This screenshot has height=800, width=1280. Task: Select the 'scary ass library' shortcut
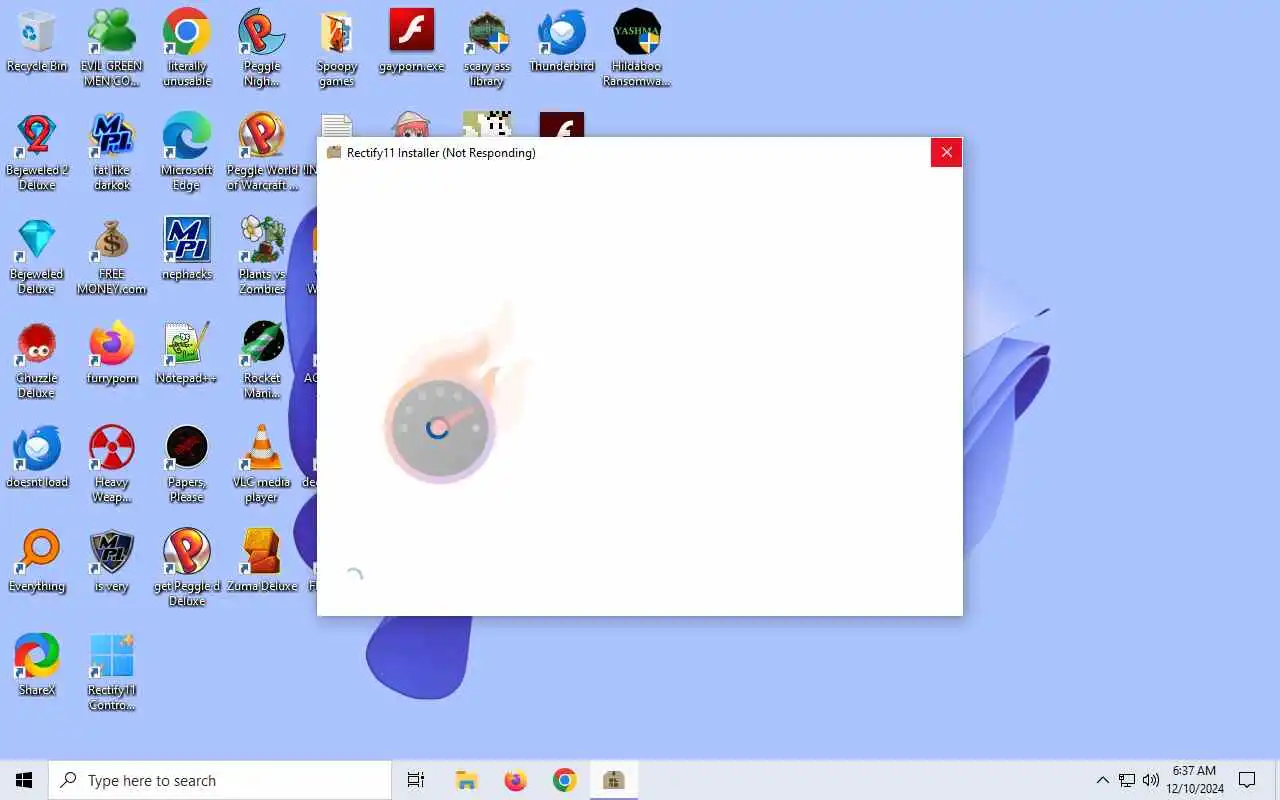(487, 48)
